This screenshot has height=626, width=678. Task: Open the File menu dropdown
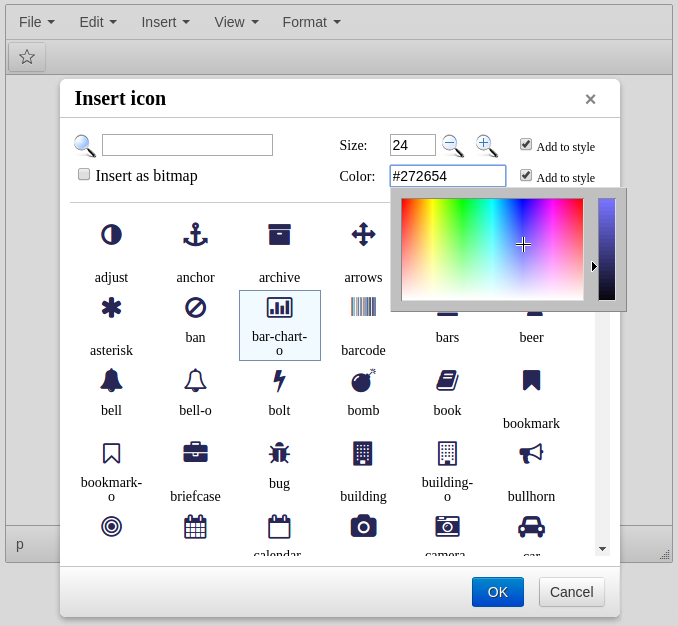click(37, 22)
